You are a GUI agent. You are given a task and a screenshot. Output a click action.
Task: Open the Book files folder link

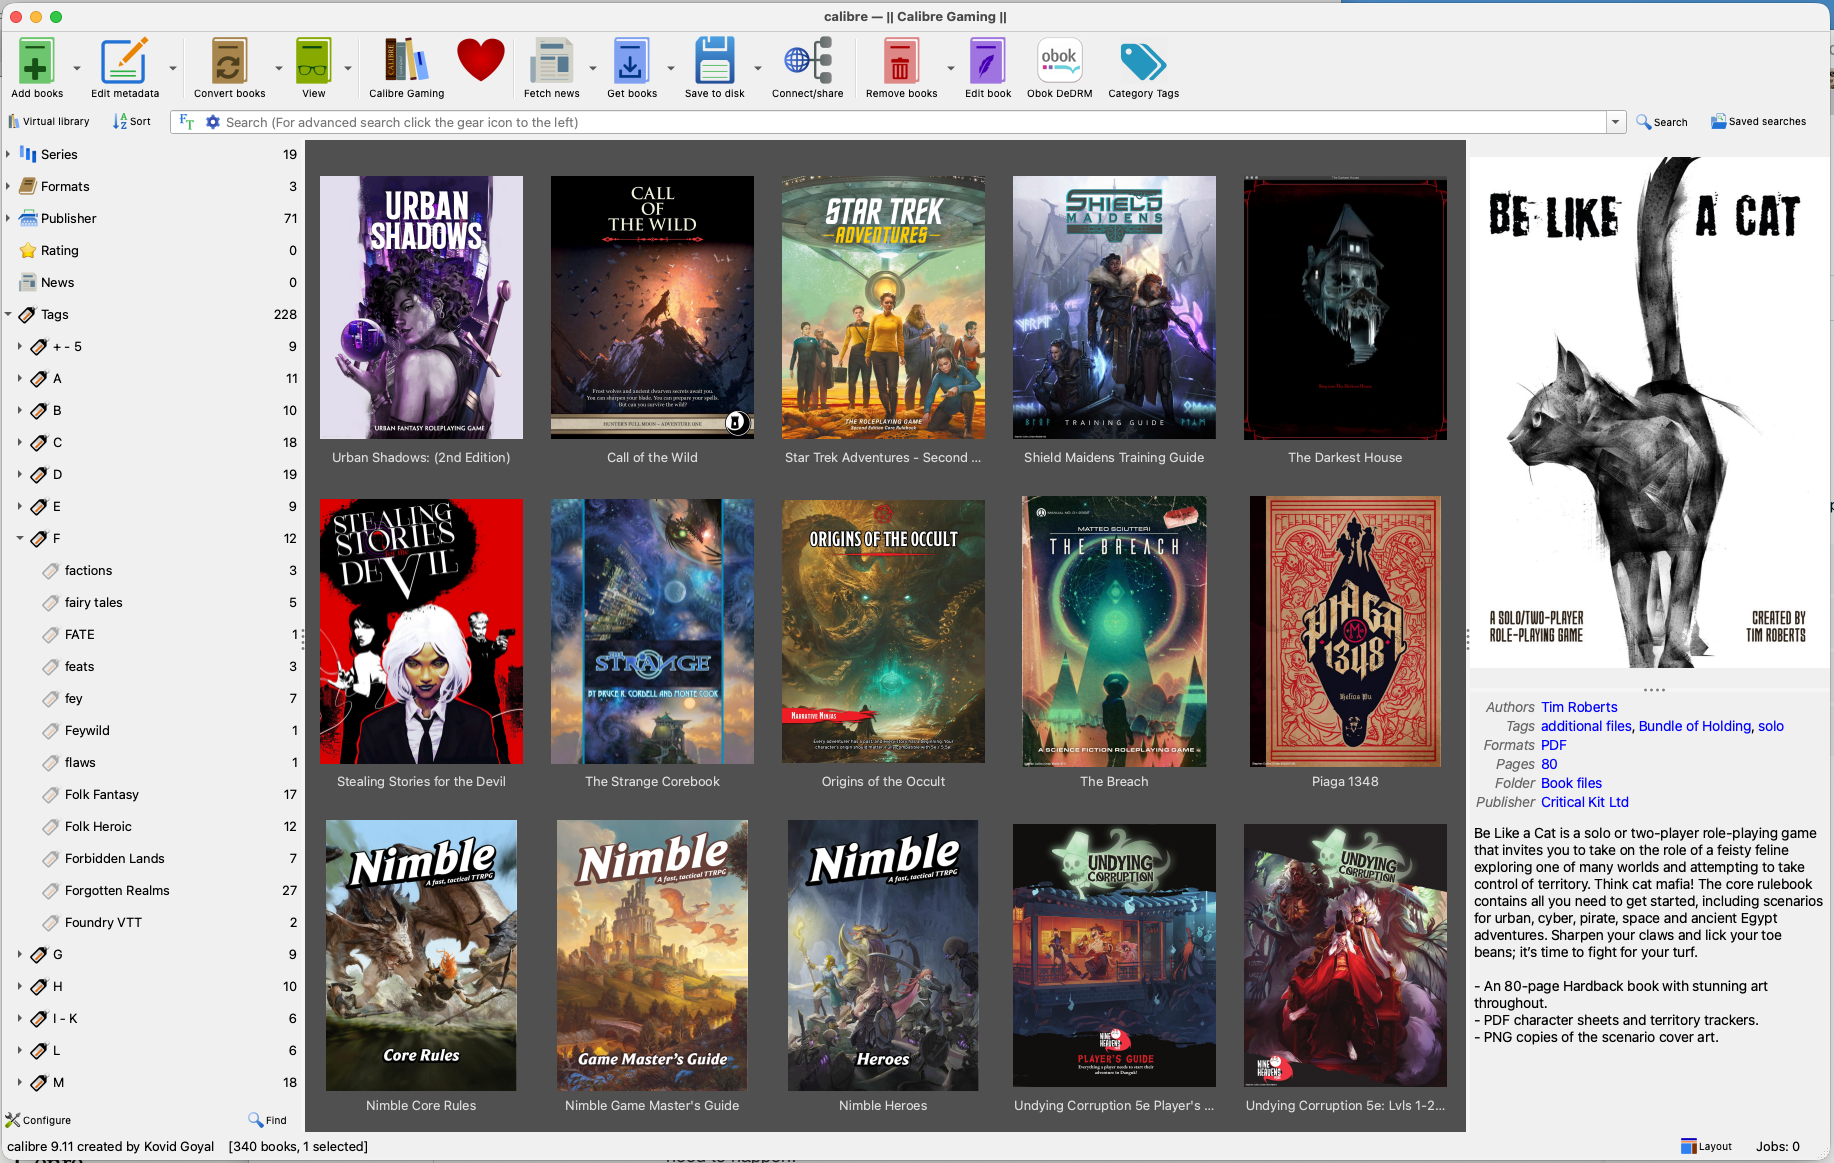(1571, 783)
